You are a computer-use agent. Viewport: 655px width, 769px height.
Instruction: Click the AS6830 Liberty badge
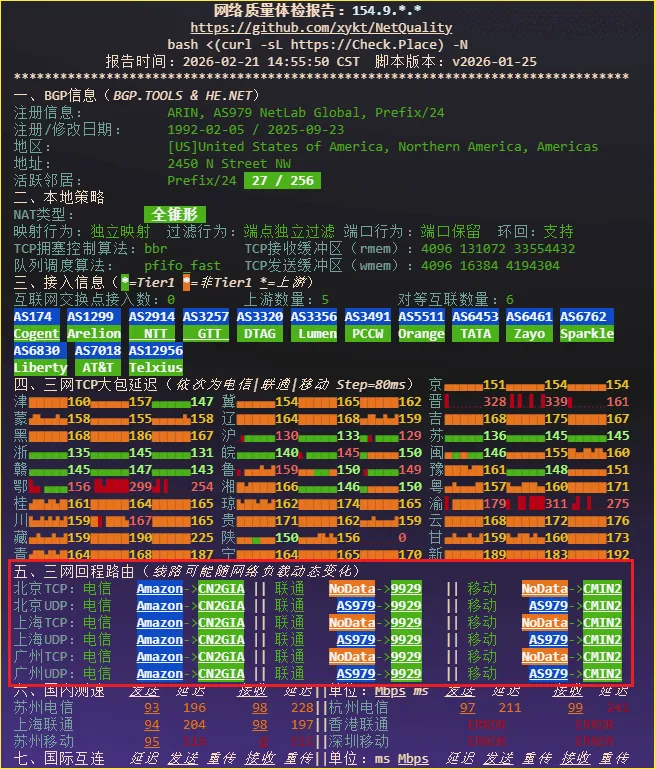41,359
